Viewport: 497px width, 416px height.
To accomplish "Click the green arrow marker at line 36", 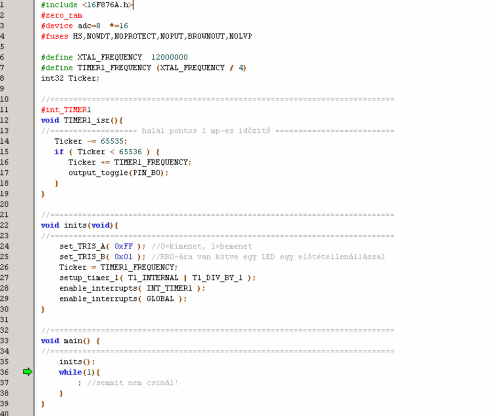I will 28,372.
